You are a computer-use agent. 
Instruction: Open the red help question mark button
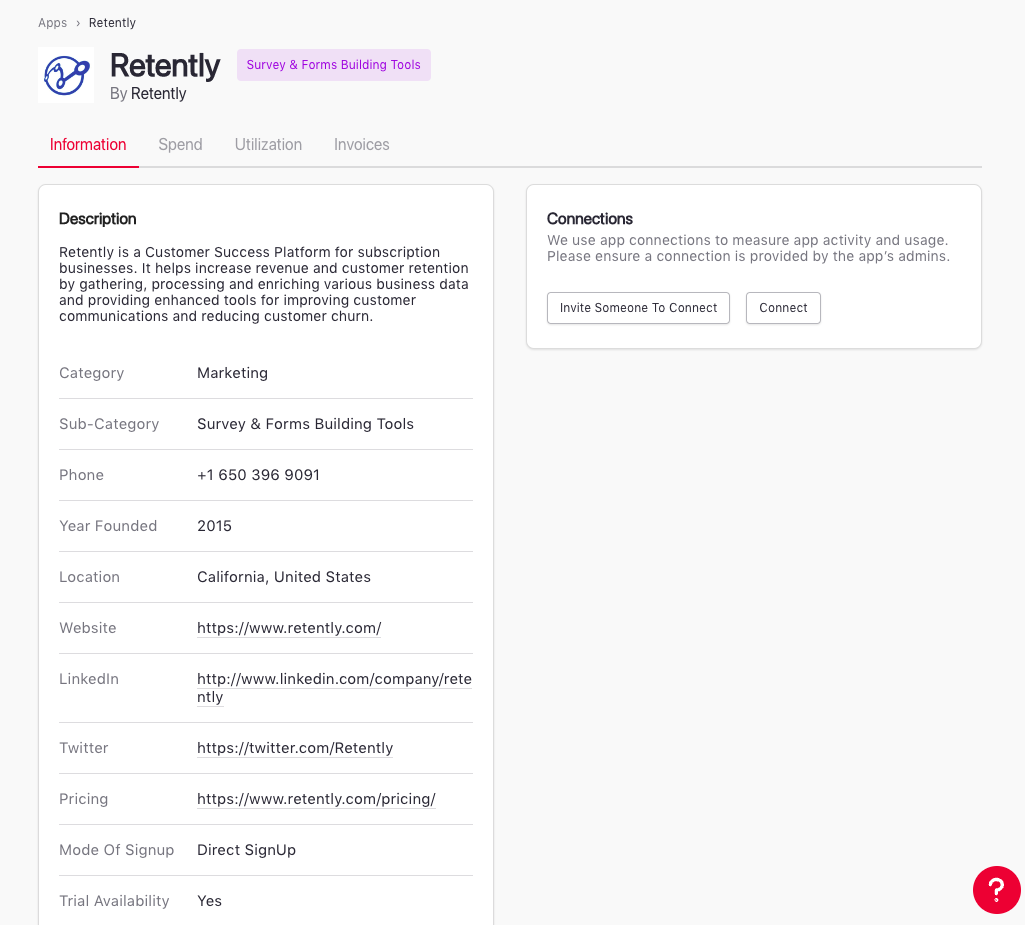[996, 890]
